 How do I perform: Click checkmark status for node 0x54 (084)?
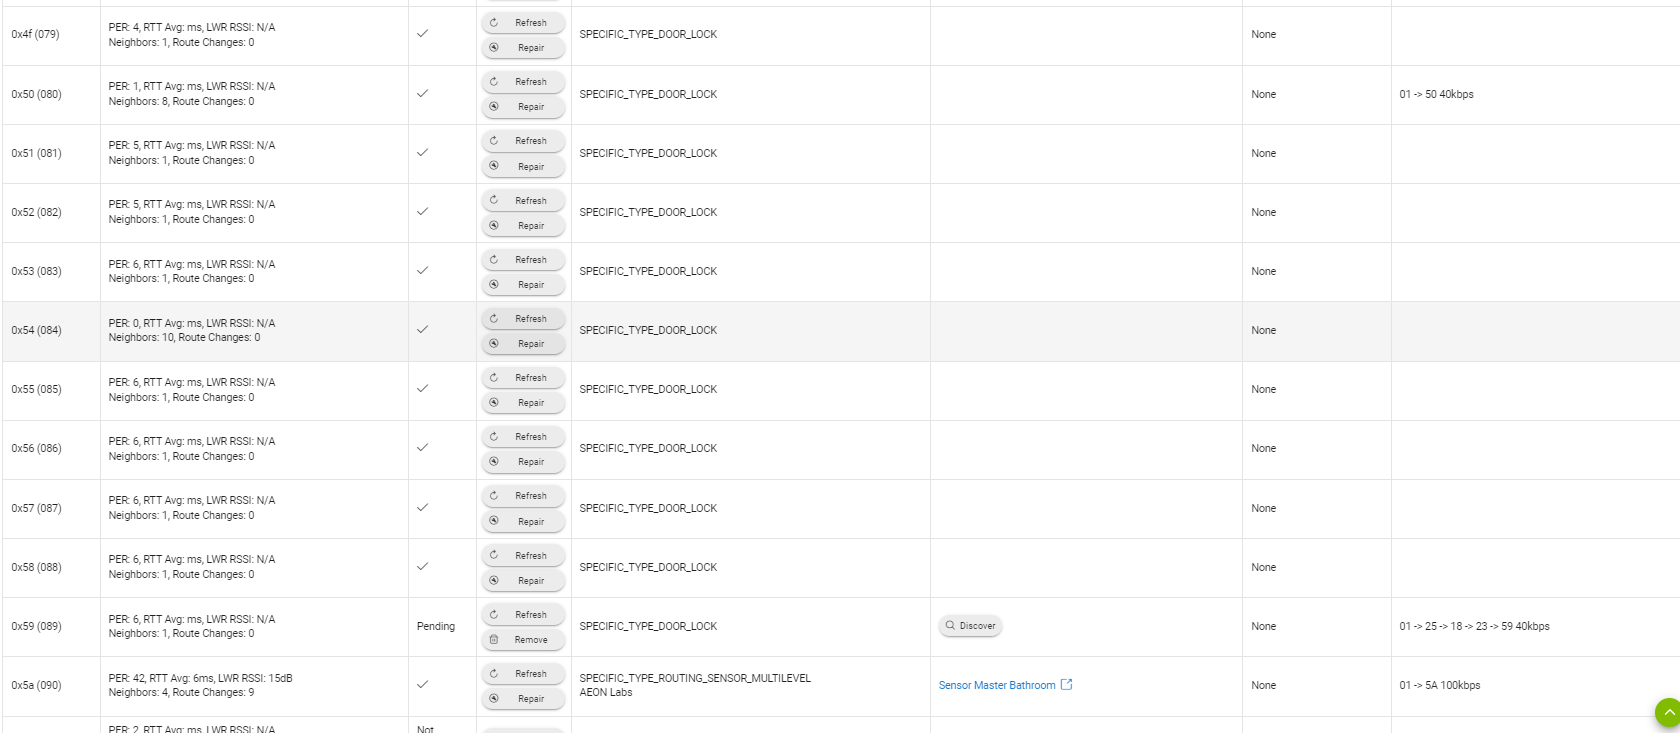click(x=423, y=329)
